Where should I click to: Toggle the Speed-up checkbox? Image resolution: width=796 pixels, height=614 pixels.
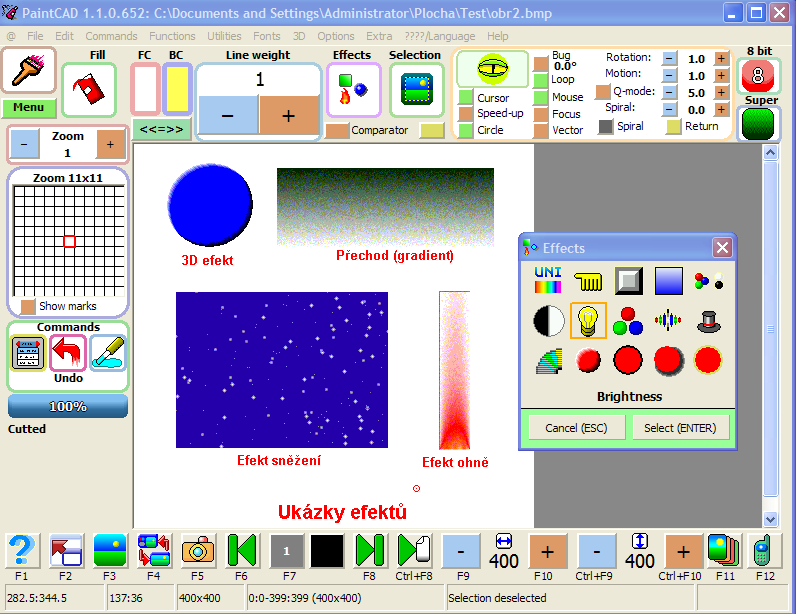point(466,114)
